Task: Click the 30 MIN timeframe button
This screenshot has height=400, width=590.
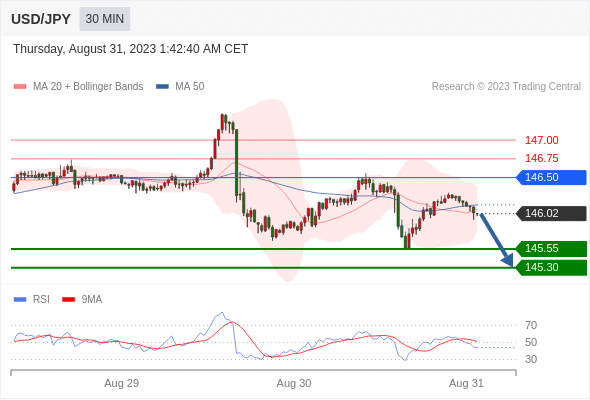Action: [x=105, y=19]
